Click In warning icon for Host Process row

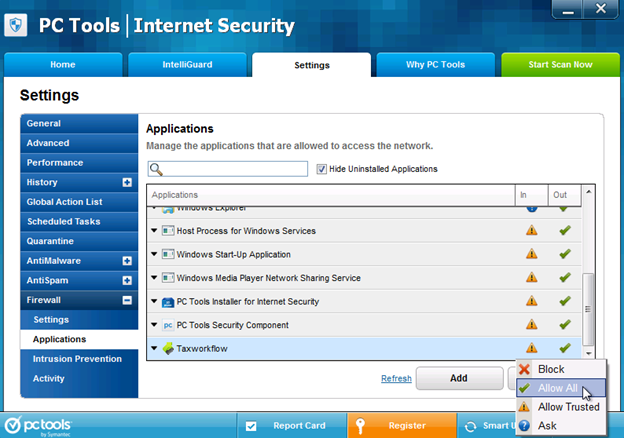pyautogui.click(x=532, y=230)
